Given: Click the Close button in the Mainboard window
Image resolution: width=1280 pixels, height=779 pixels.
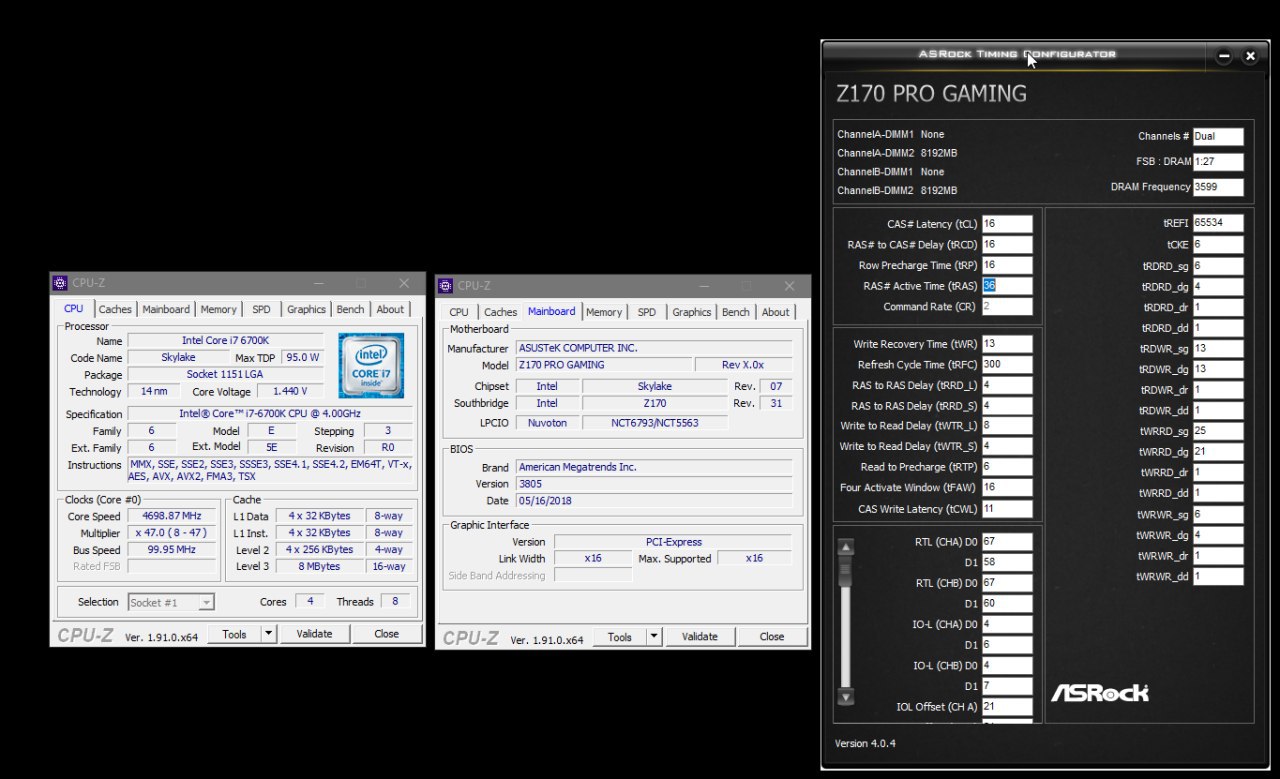Looking at the screenshot, I should point(771,636).
